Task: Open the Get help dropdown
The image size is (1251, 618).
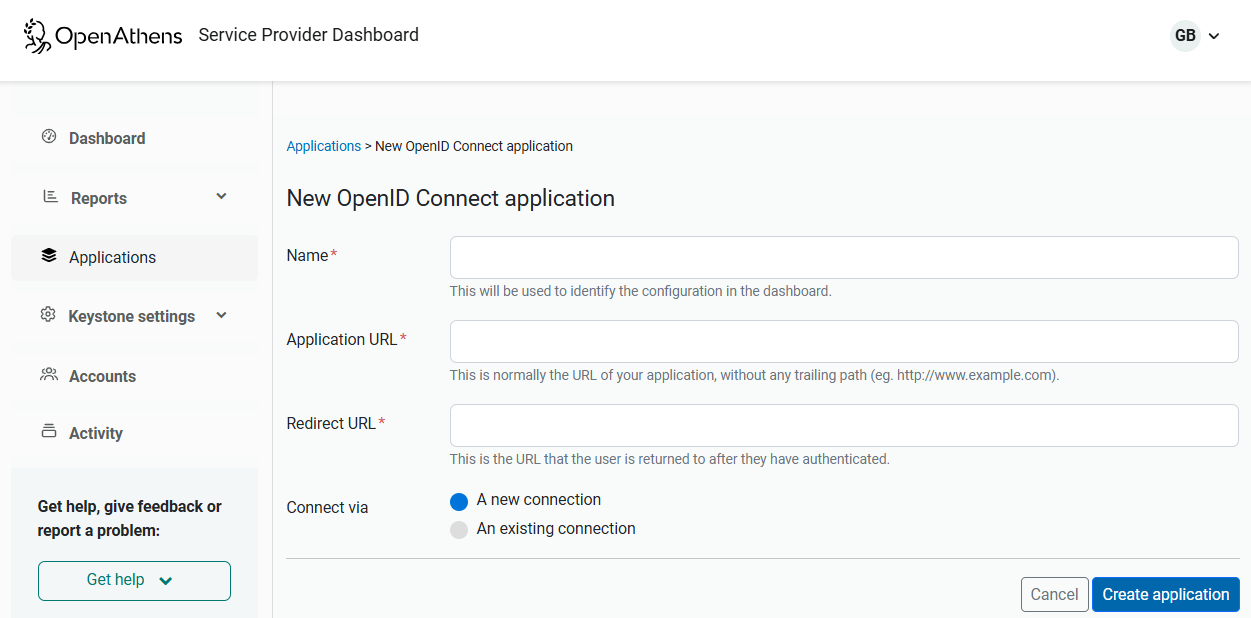Action: pos(134,580)
